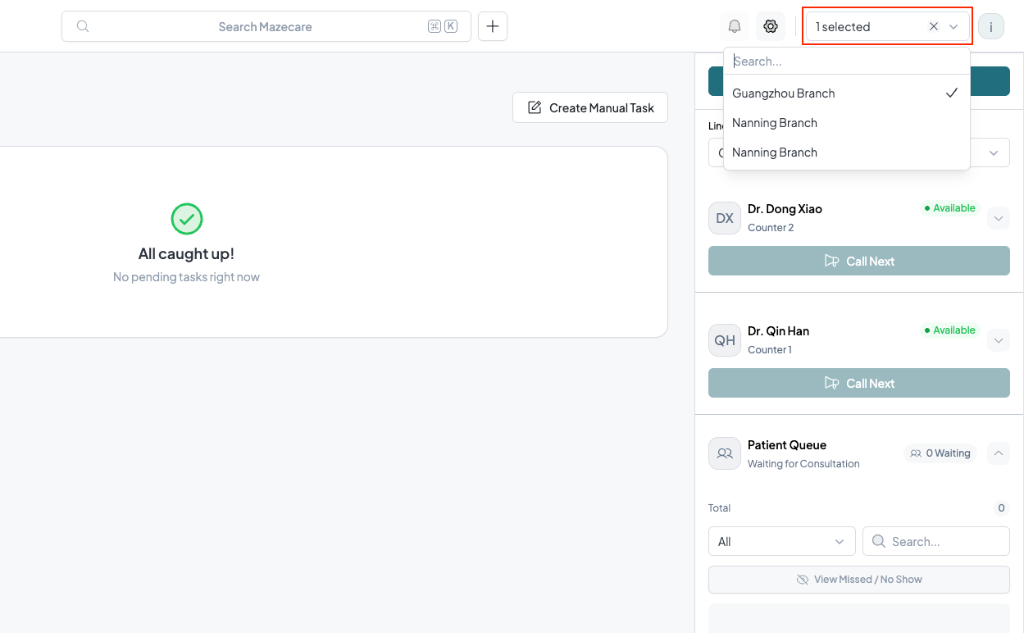The image size is (1024, 633).
Task: Click Create Manual Task
Action: (590, 108)
